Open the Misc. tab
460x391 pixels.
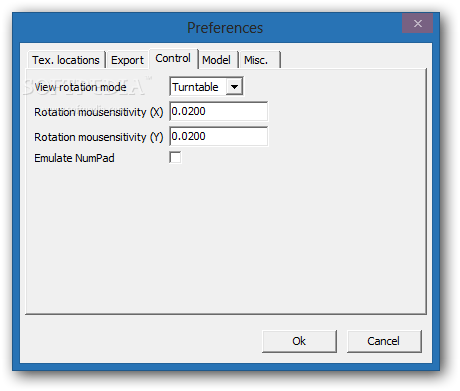pyautogui.click(x=260, y=60)
